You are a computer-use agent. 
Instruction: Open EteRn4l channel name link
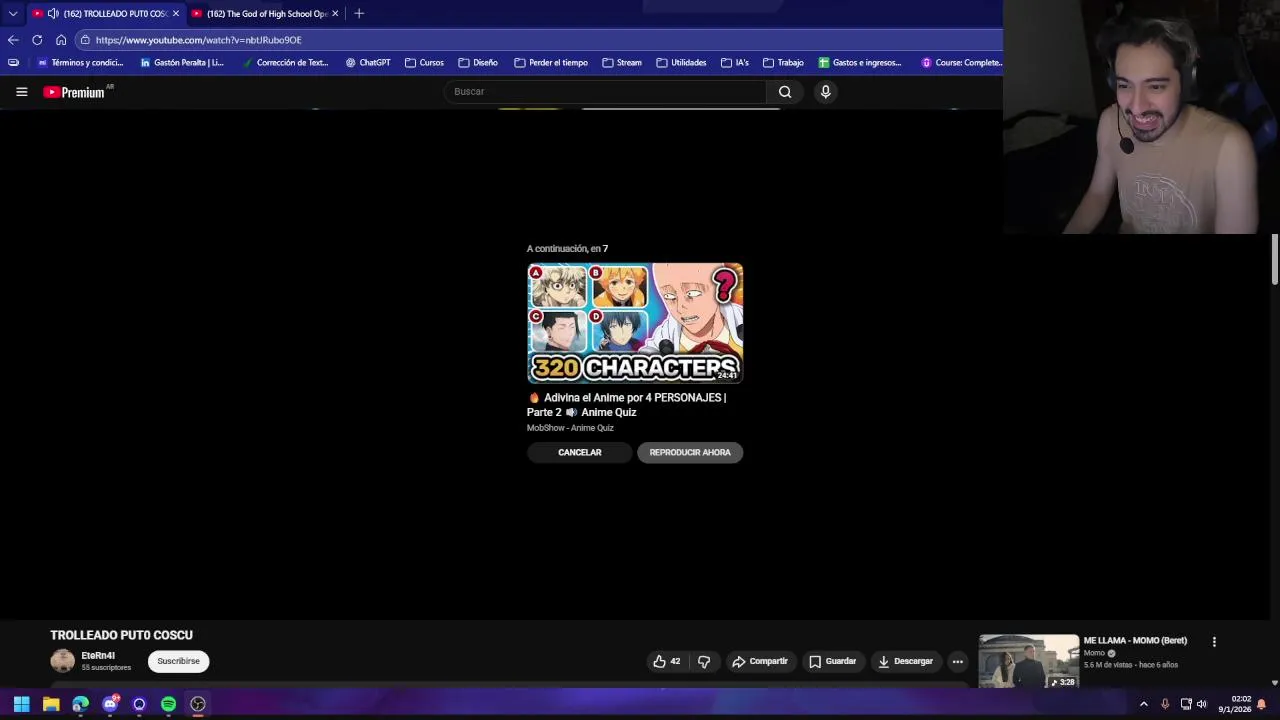tap(98, 656)
